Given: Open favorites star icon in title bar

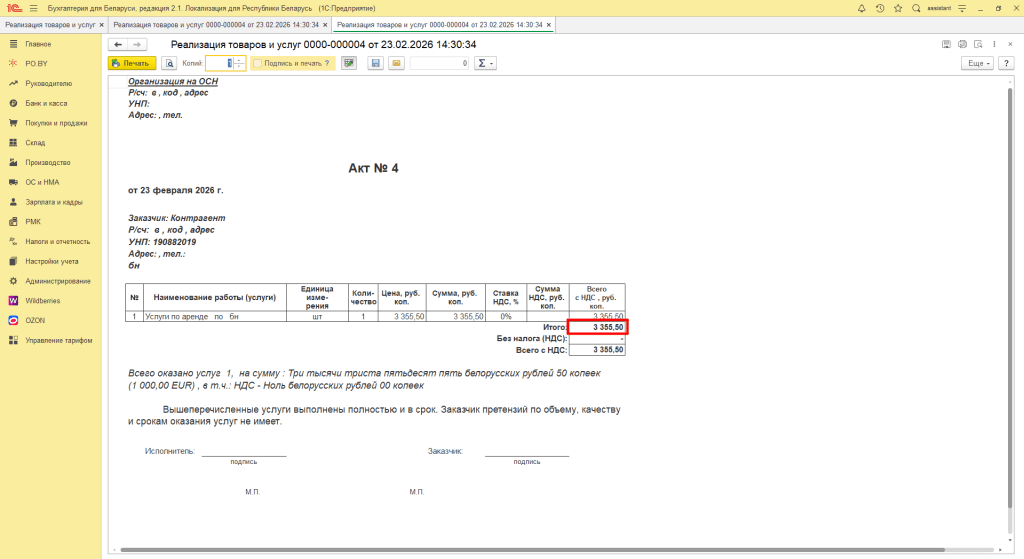Looking at the screenshot, I should (x=898, y=7).
